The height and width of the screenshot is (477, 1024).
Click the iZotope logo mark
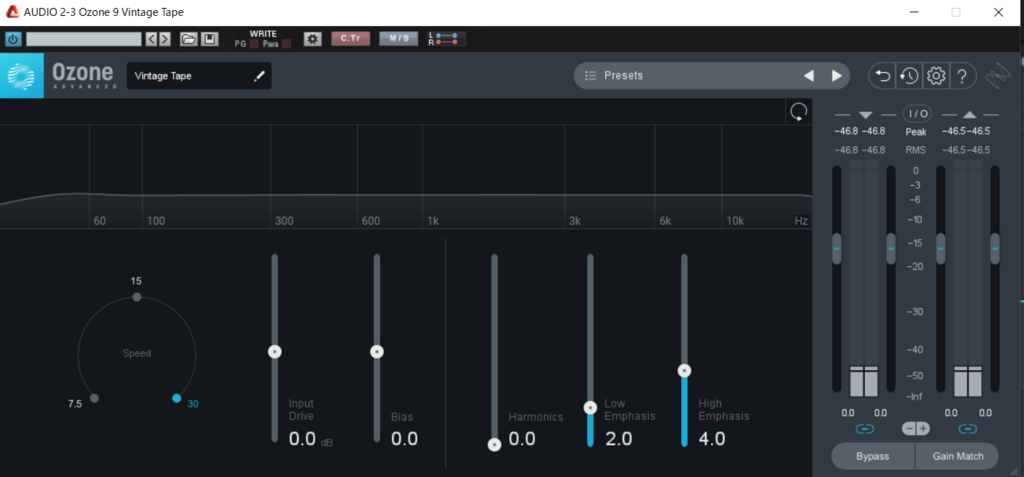coord(996,76)
